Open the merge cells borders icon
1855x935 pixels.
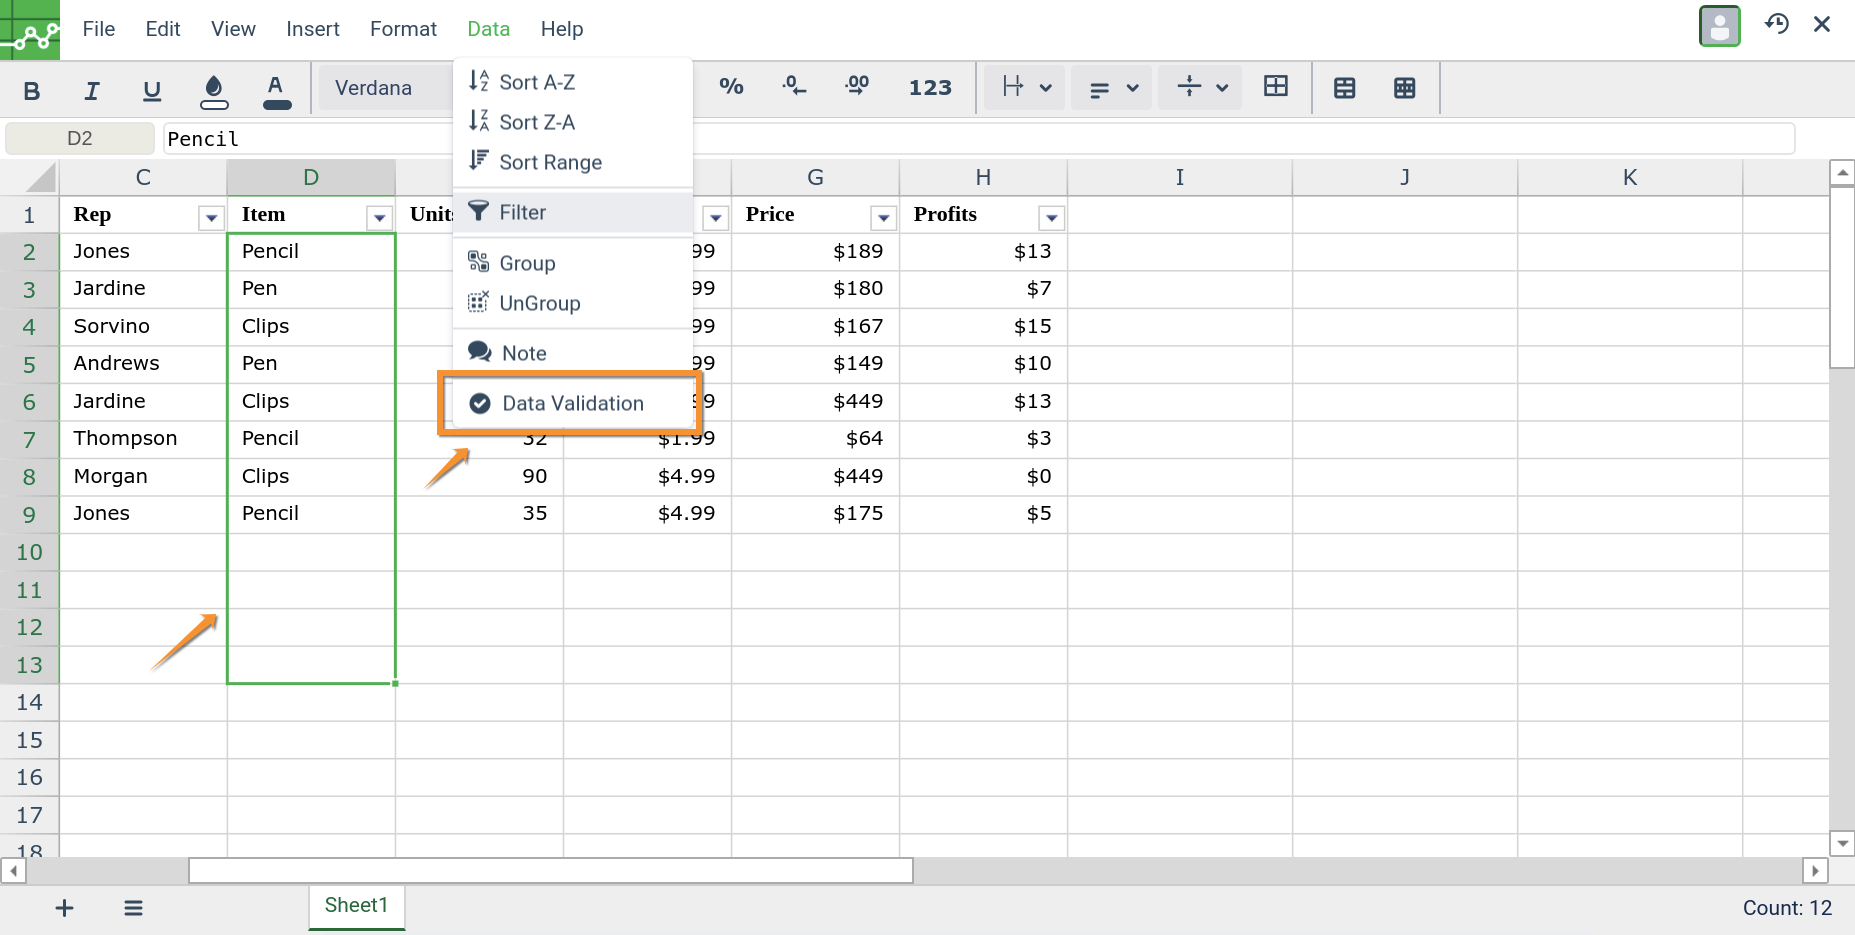[1276, 87]
